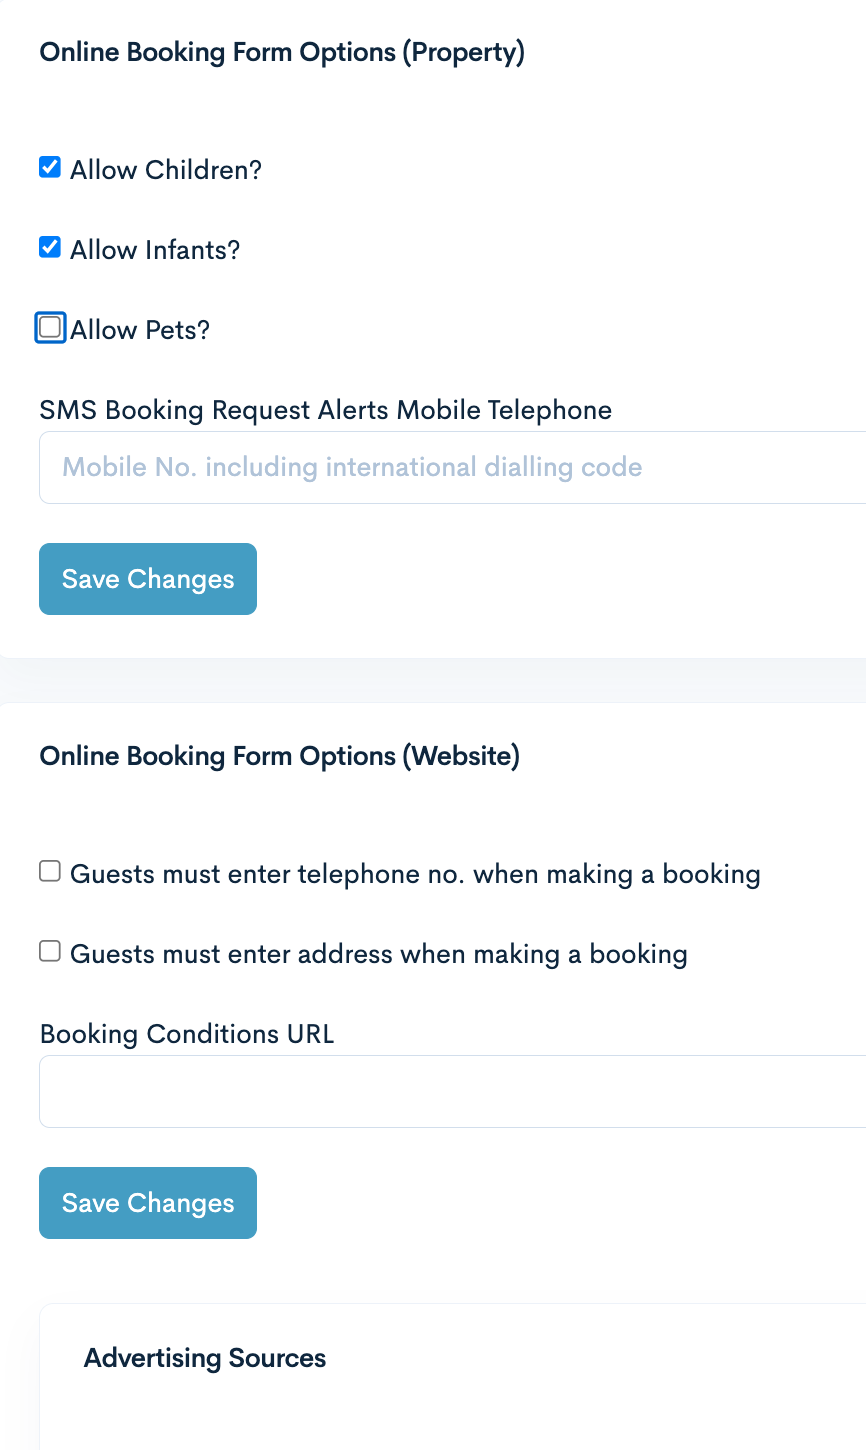Click into the Booking Conditions URL field
The width and height of the screenshot is (866, 1450).
click(x=450, y=1091)
